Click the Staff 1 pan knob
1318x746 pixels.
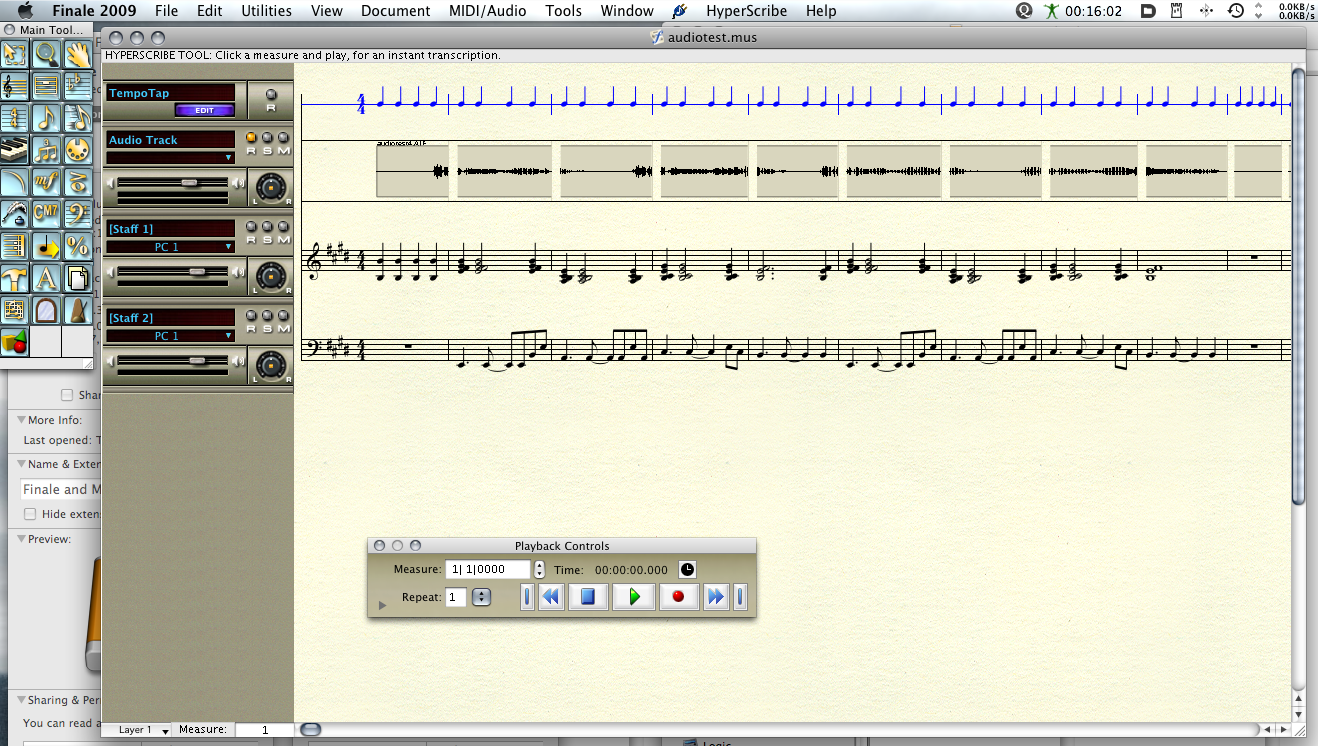[x=269, y=276]
